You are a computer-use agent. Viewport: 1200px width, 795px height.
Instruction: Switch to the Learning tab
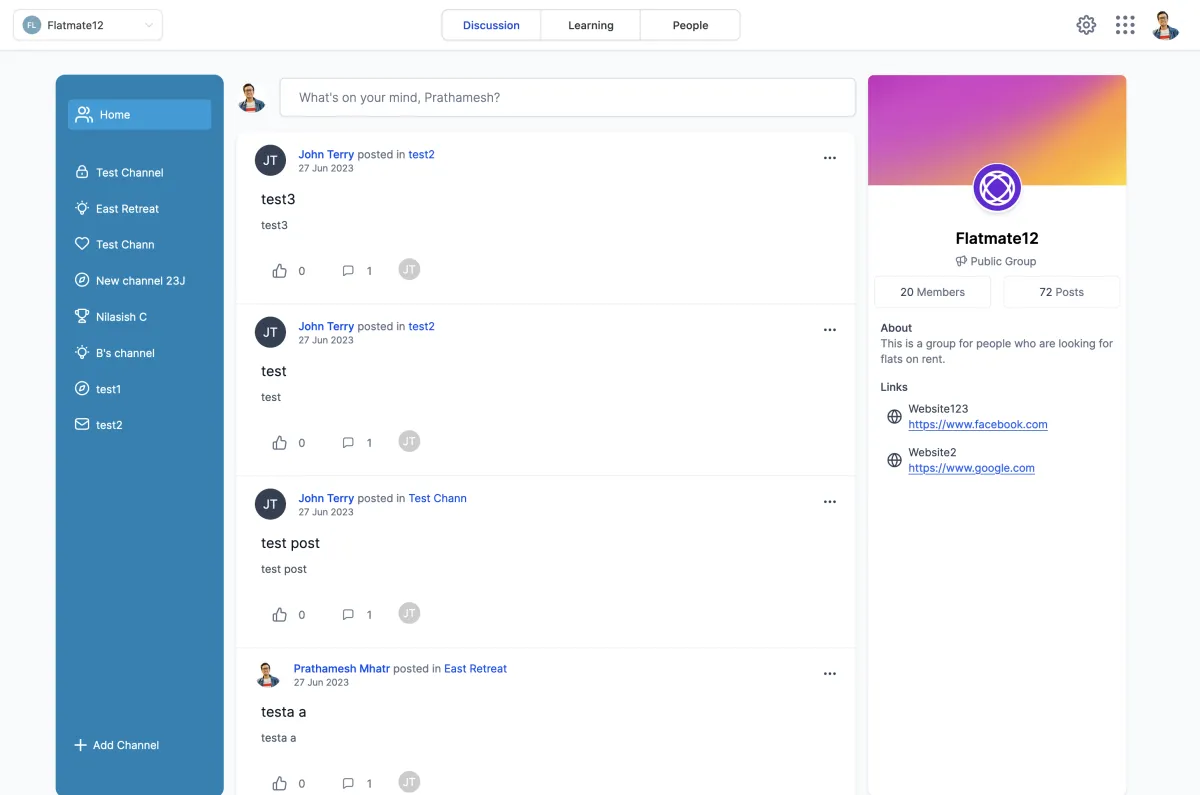click(591, 25)
